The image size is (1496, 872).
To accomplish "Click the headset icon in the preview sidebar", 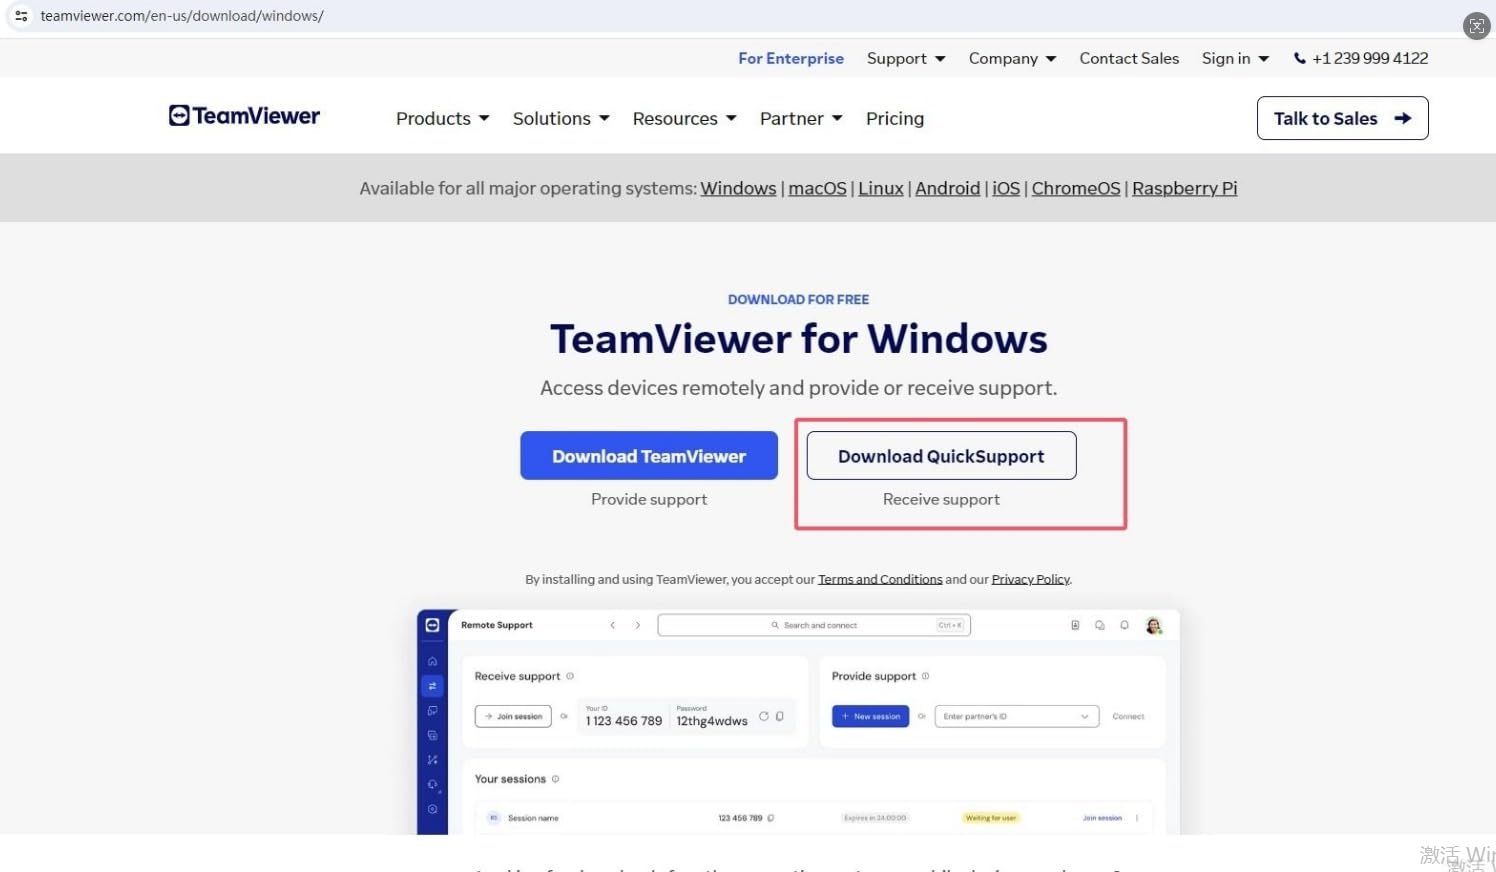I will 432,784.
